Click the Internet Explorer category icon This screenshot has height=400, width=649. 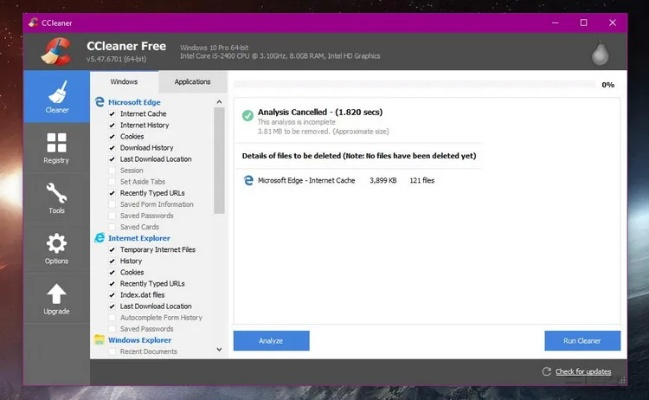coord(99,238)
